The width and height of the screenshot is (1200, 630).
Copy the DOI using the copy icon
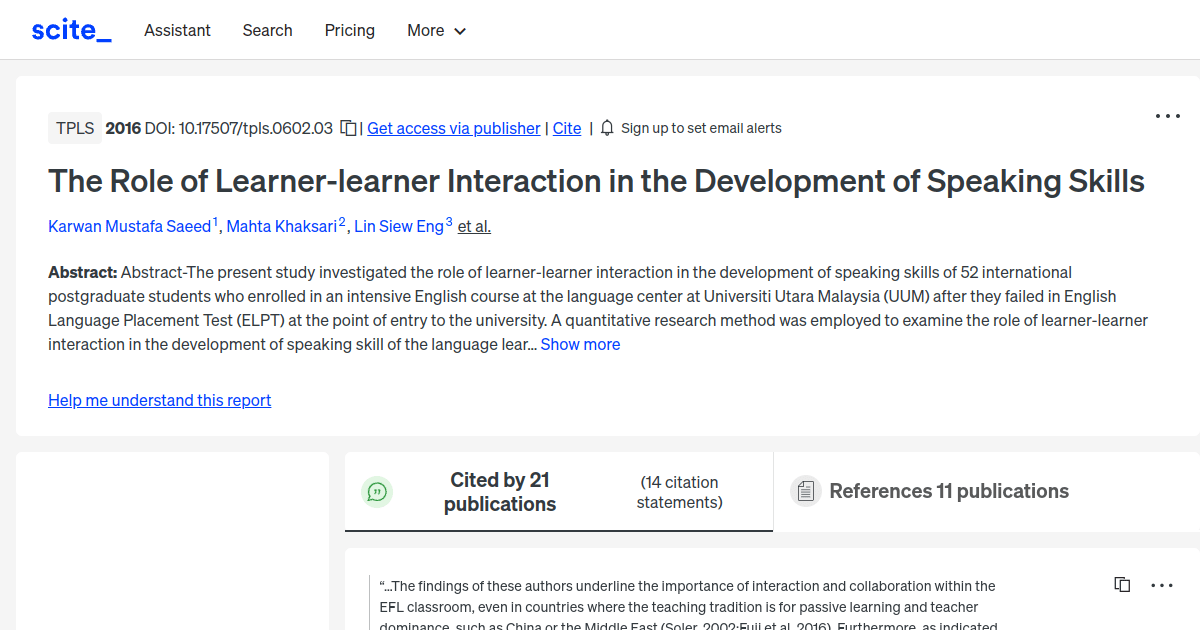coord(347,128)
